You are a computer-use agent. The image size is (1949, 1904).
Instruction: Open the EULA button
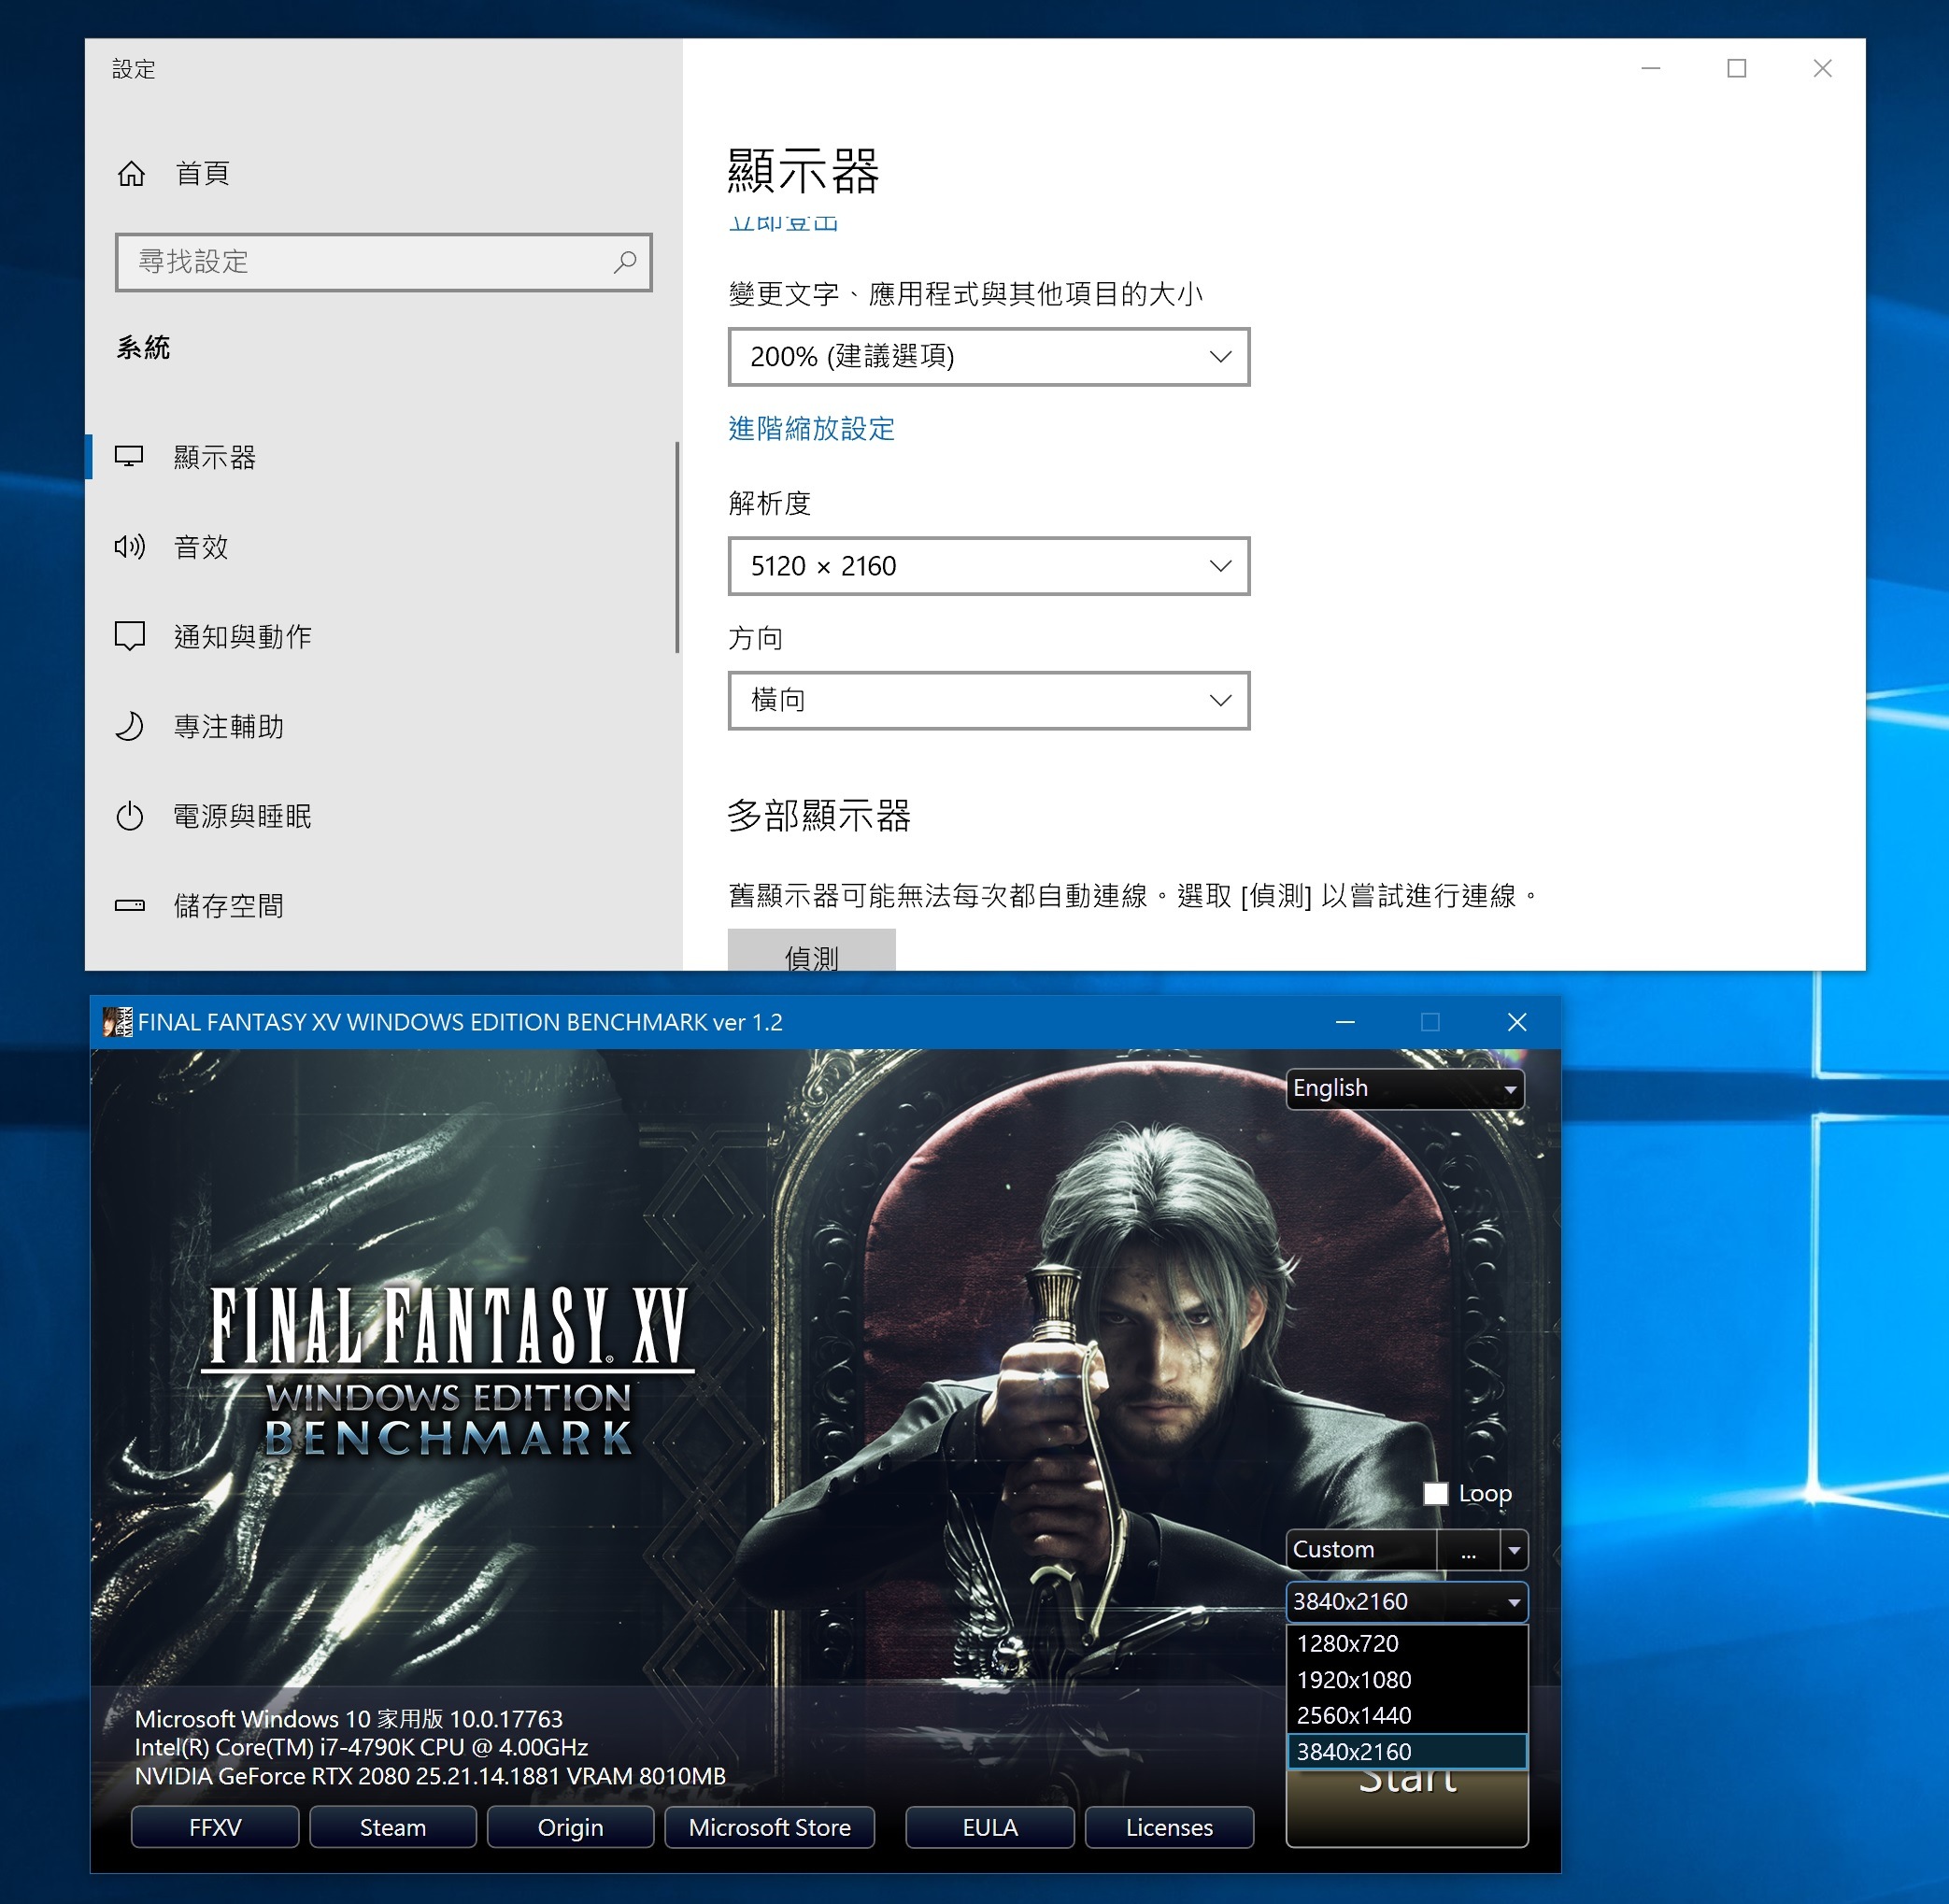point(990,1827)
